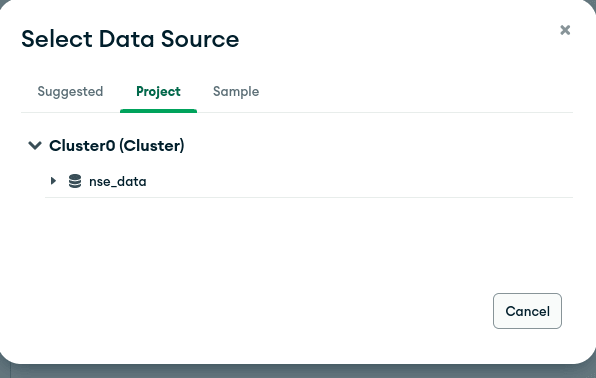Switch to the Suggested tab

[x=70, y=92]
